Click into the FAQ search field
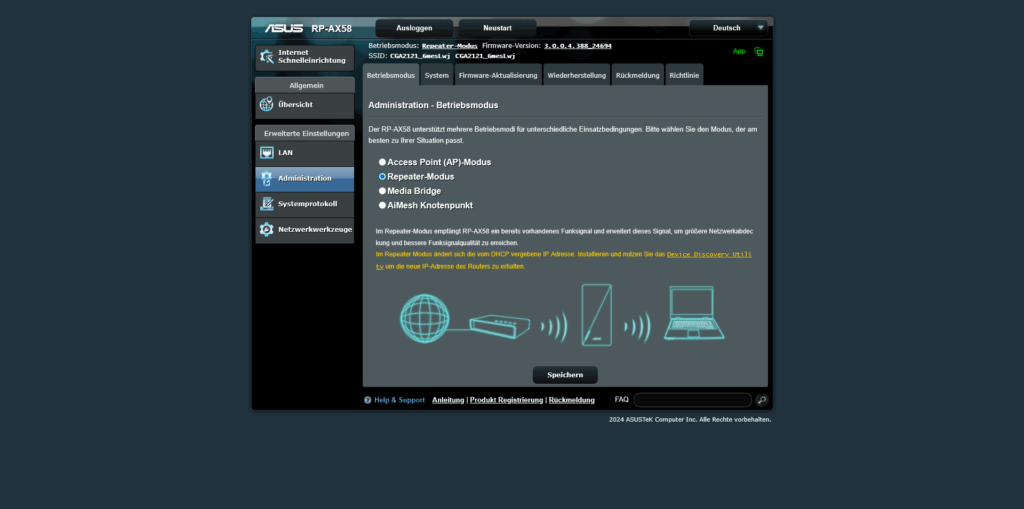Viewport: 1024px width, 509px height. click(691, 400)
